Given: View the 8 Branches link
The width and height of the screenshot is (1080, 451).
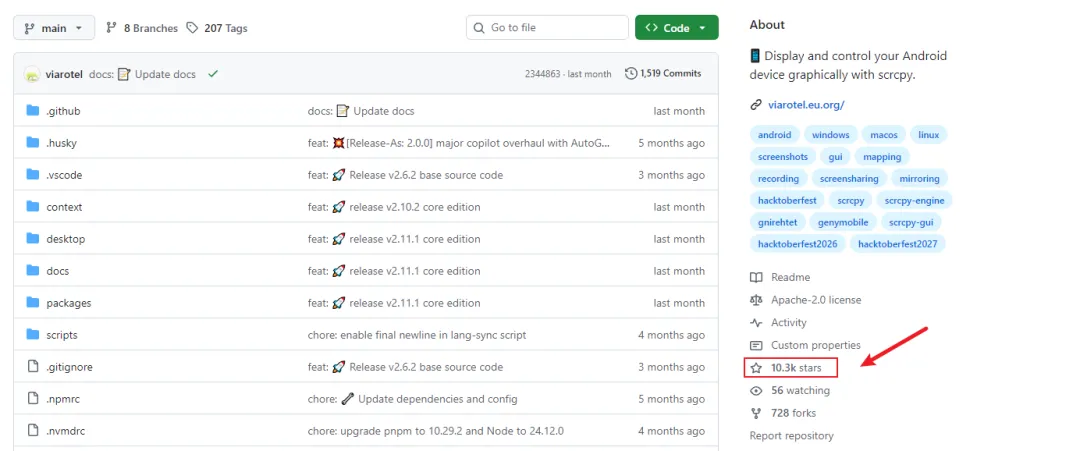Looking at the screenshot, I should tap(151, 28).
